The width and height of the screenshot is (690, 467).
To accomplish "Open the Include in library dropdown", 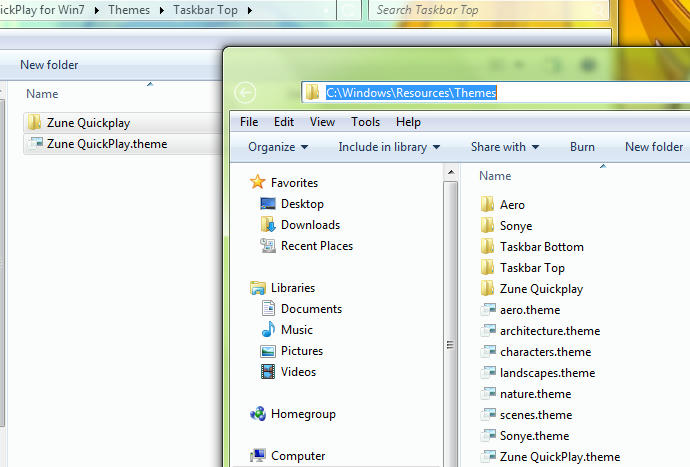I will (x=389, y=147).
